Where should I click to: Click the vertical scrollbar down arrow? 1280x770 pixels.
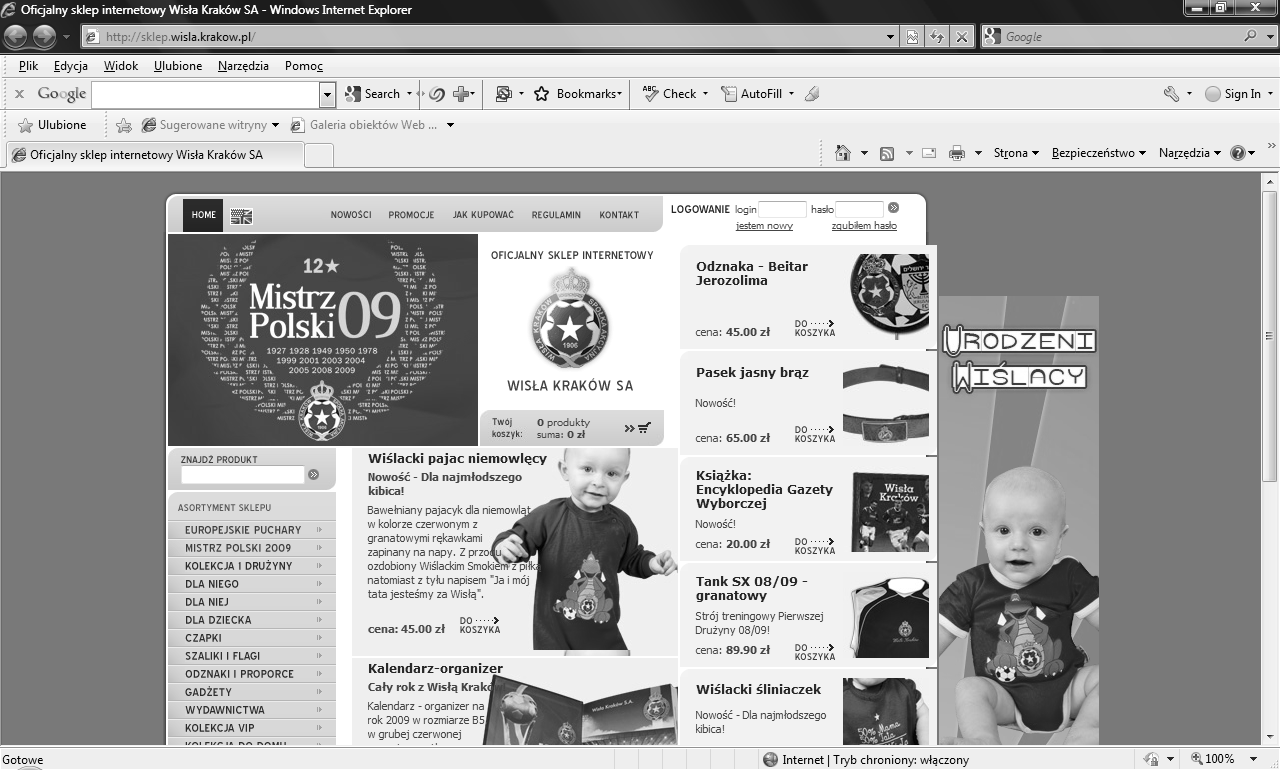tap(1270, 737)
